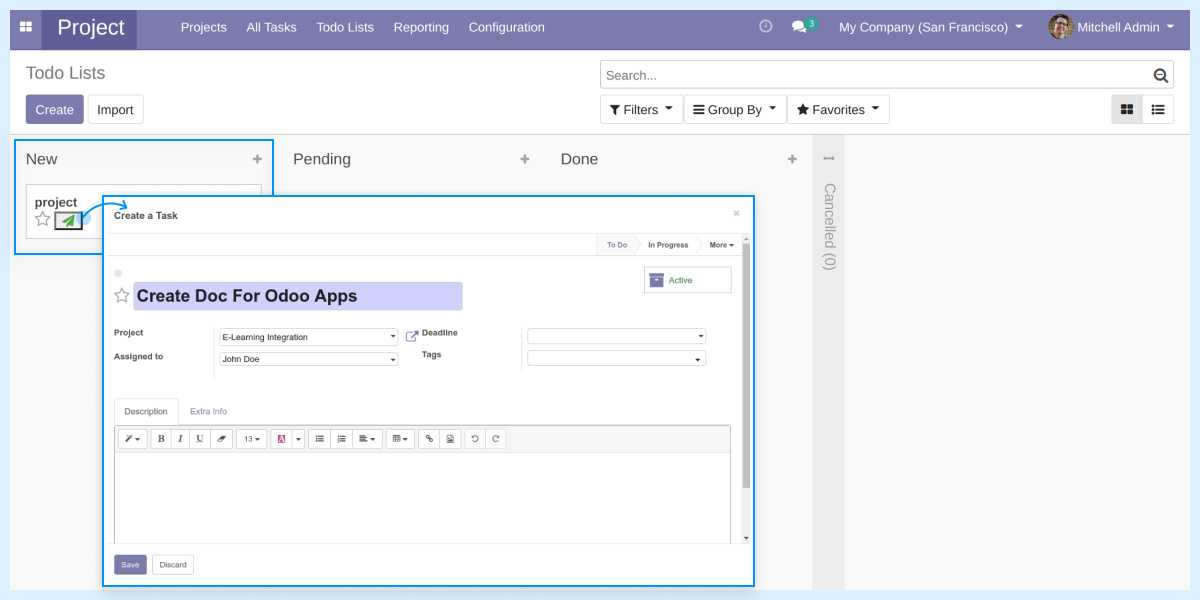Open the Group By dropdown
Viewport: 1200px width, 600px height.
tap(734, 109)
